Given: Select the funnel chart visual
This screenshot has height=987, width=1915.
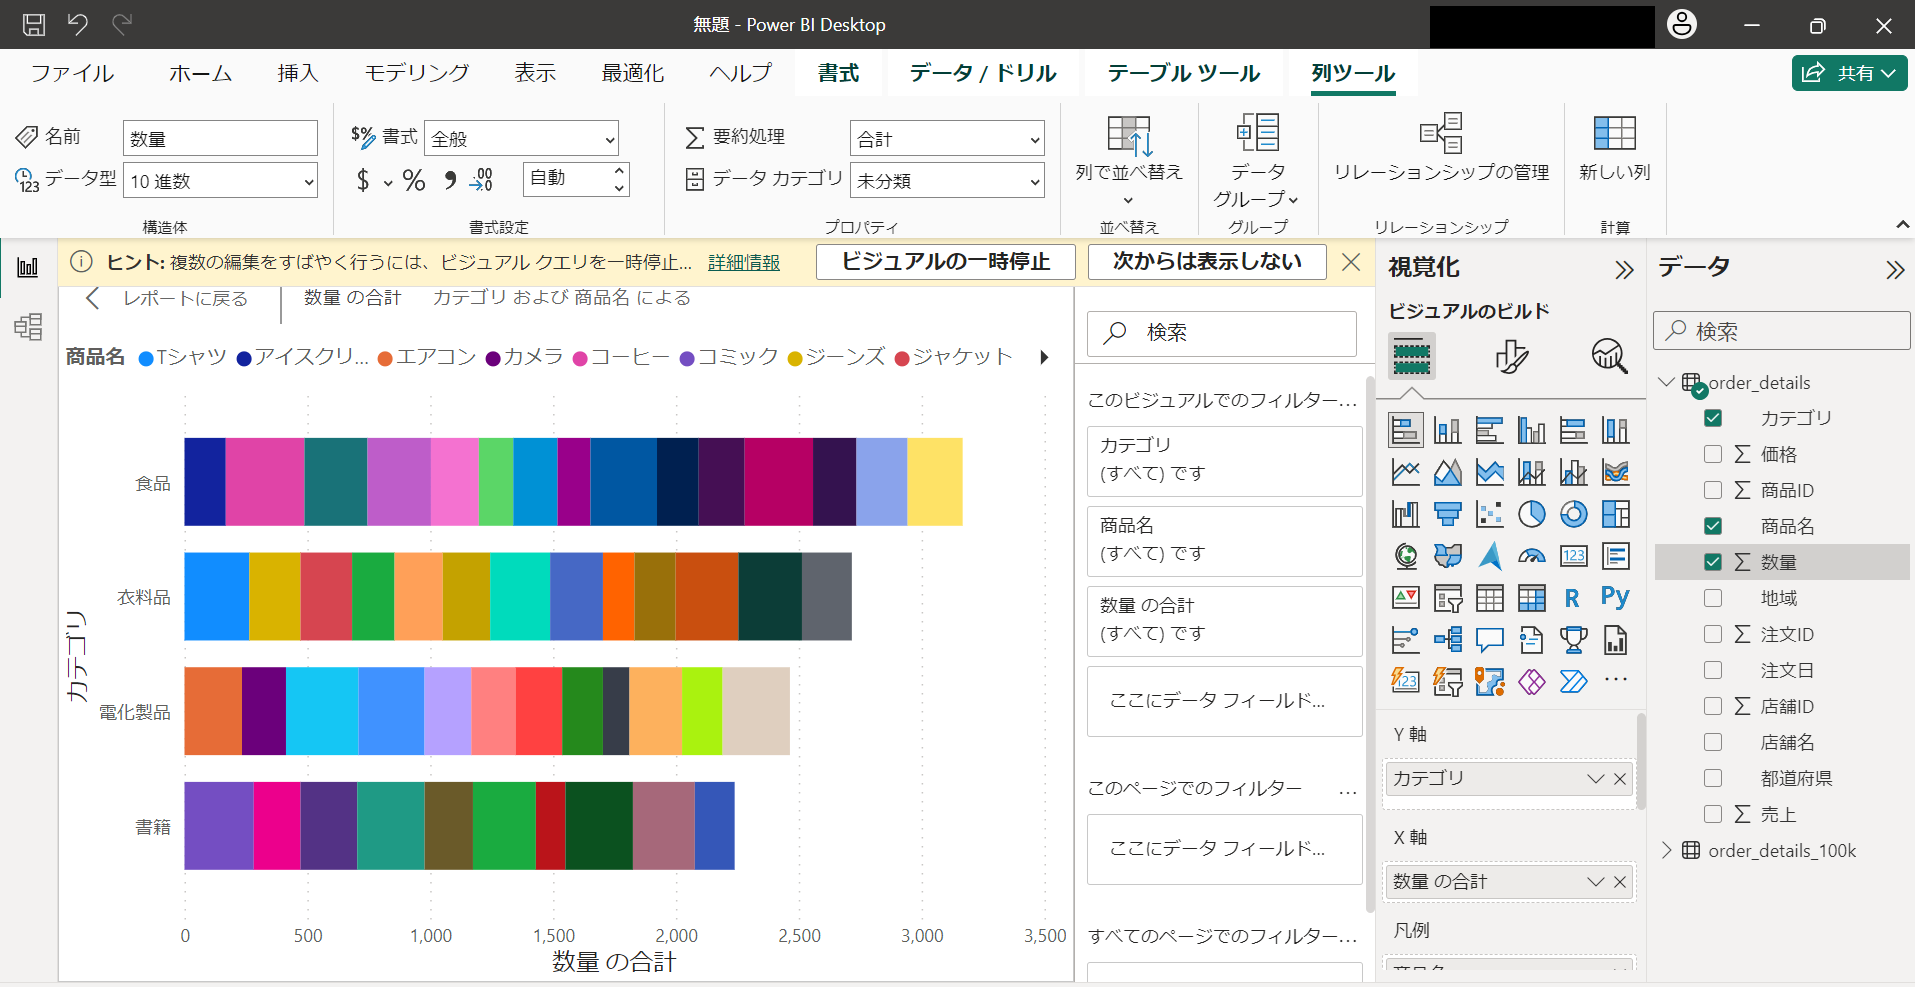Looking at the screenshot, I should 1447,514.
